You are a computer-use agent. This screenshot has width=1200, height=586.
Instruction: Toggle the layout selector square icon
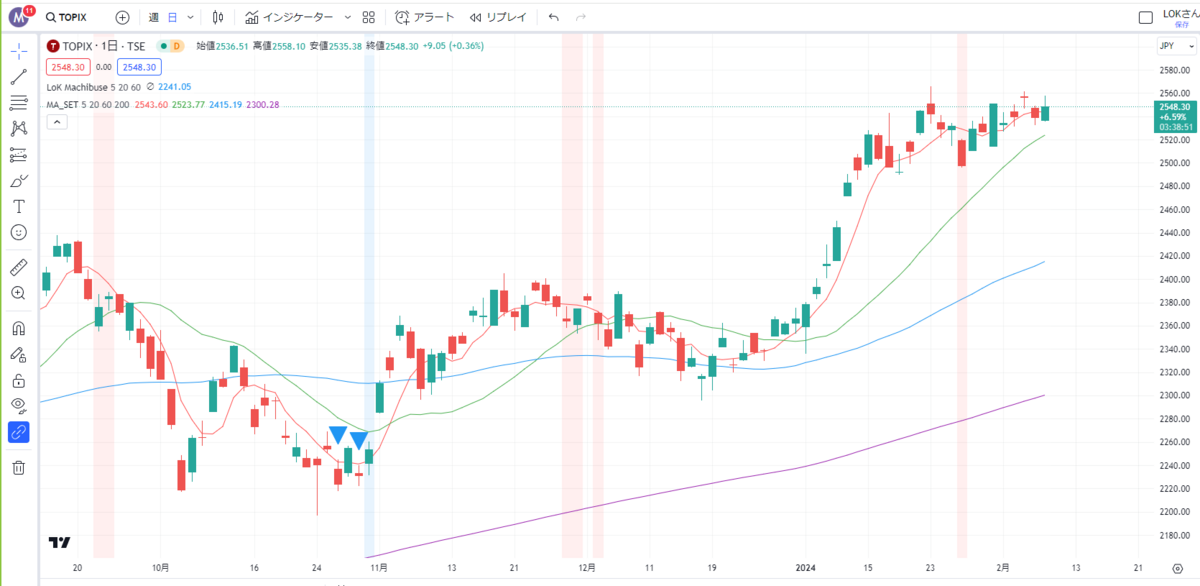[1146, 18]
